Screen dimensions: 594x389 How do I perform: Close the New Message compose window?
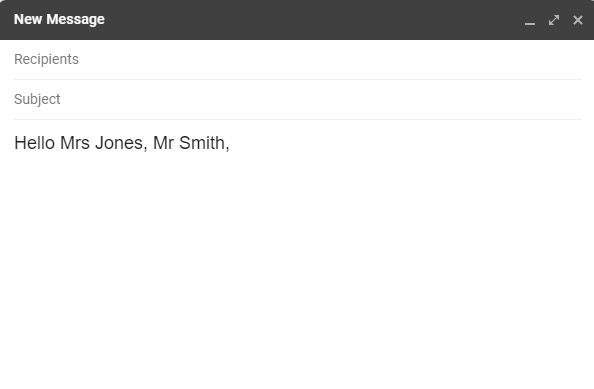click(578, 20)
